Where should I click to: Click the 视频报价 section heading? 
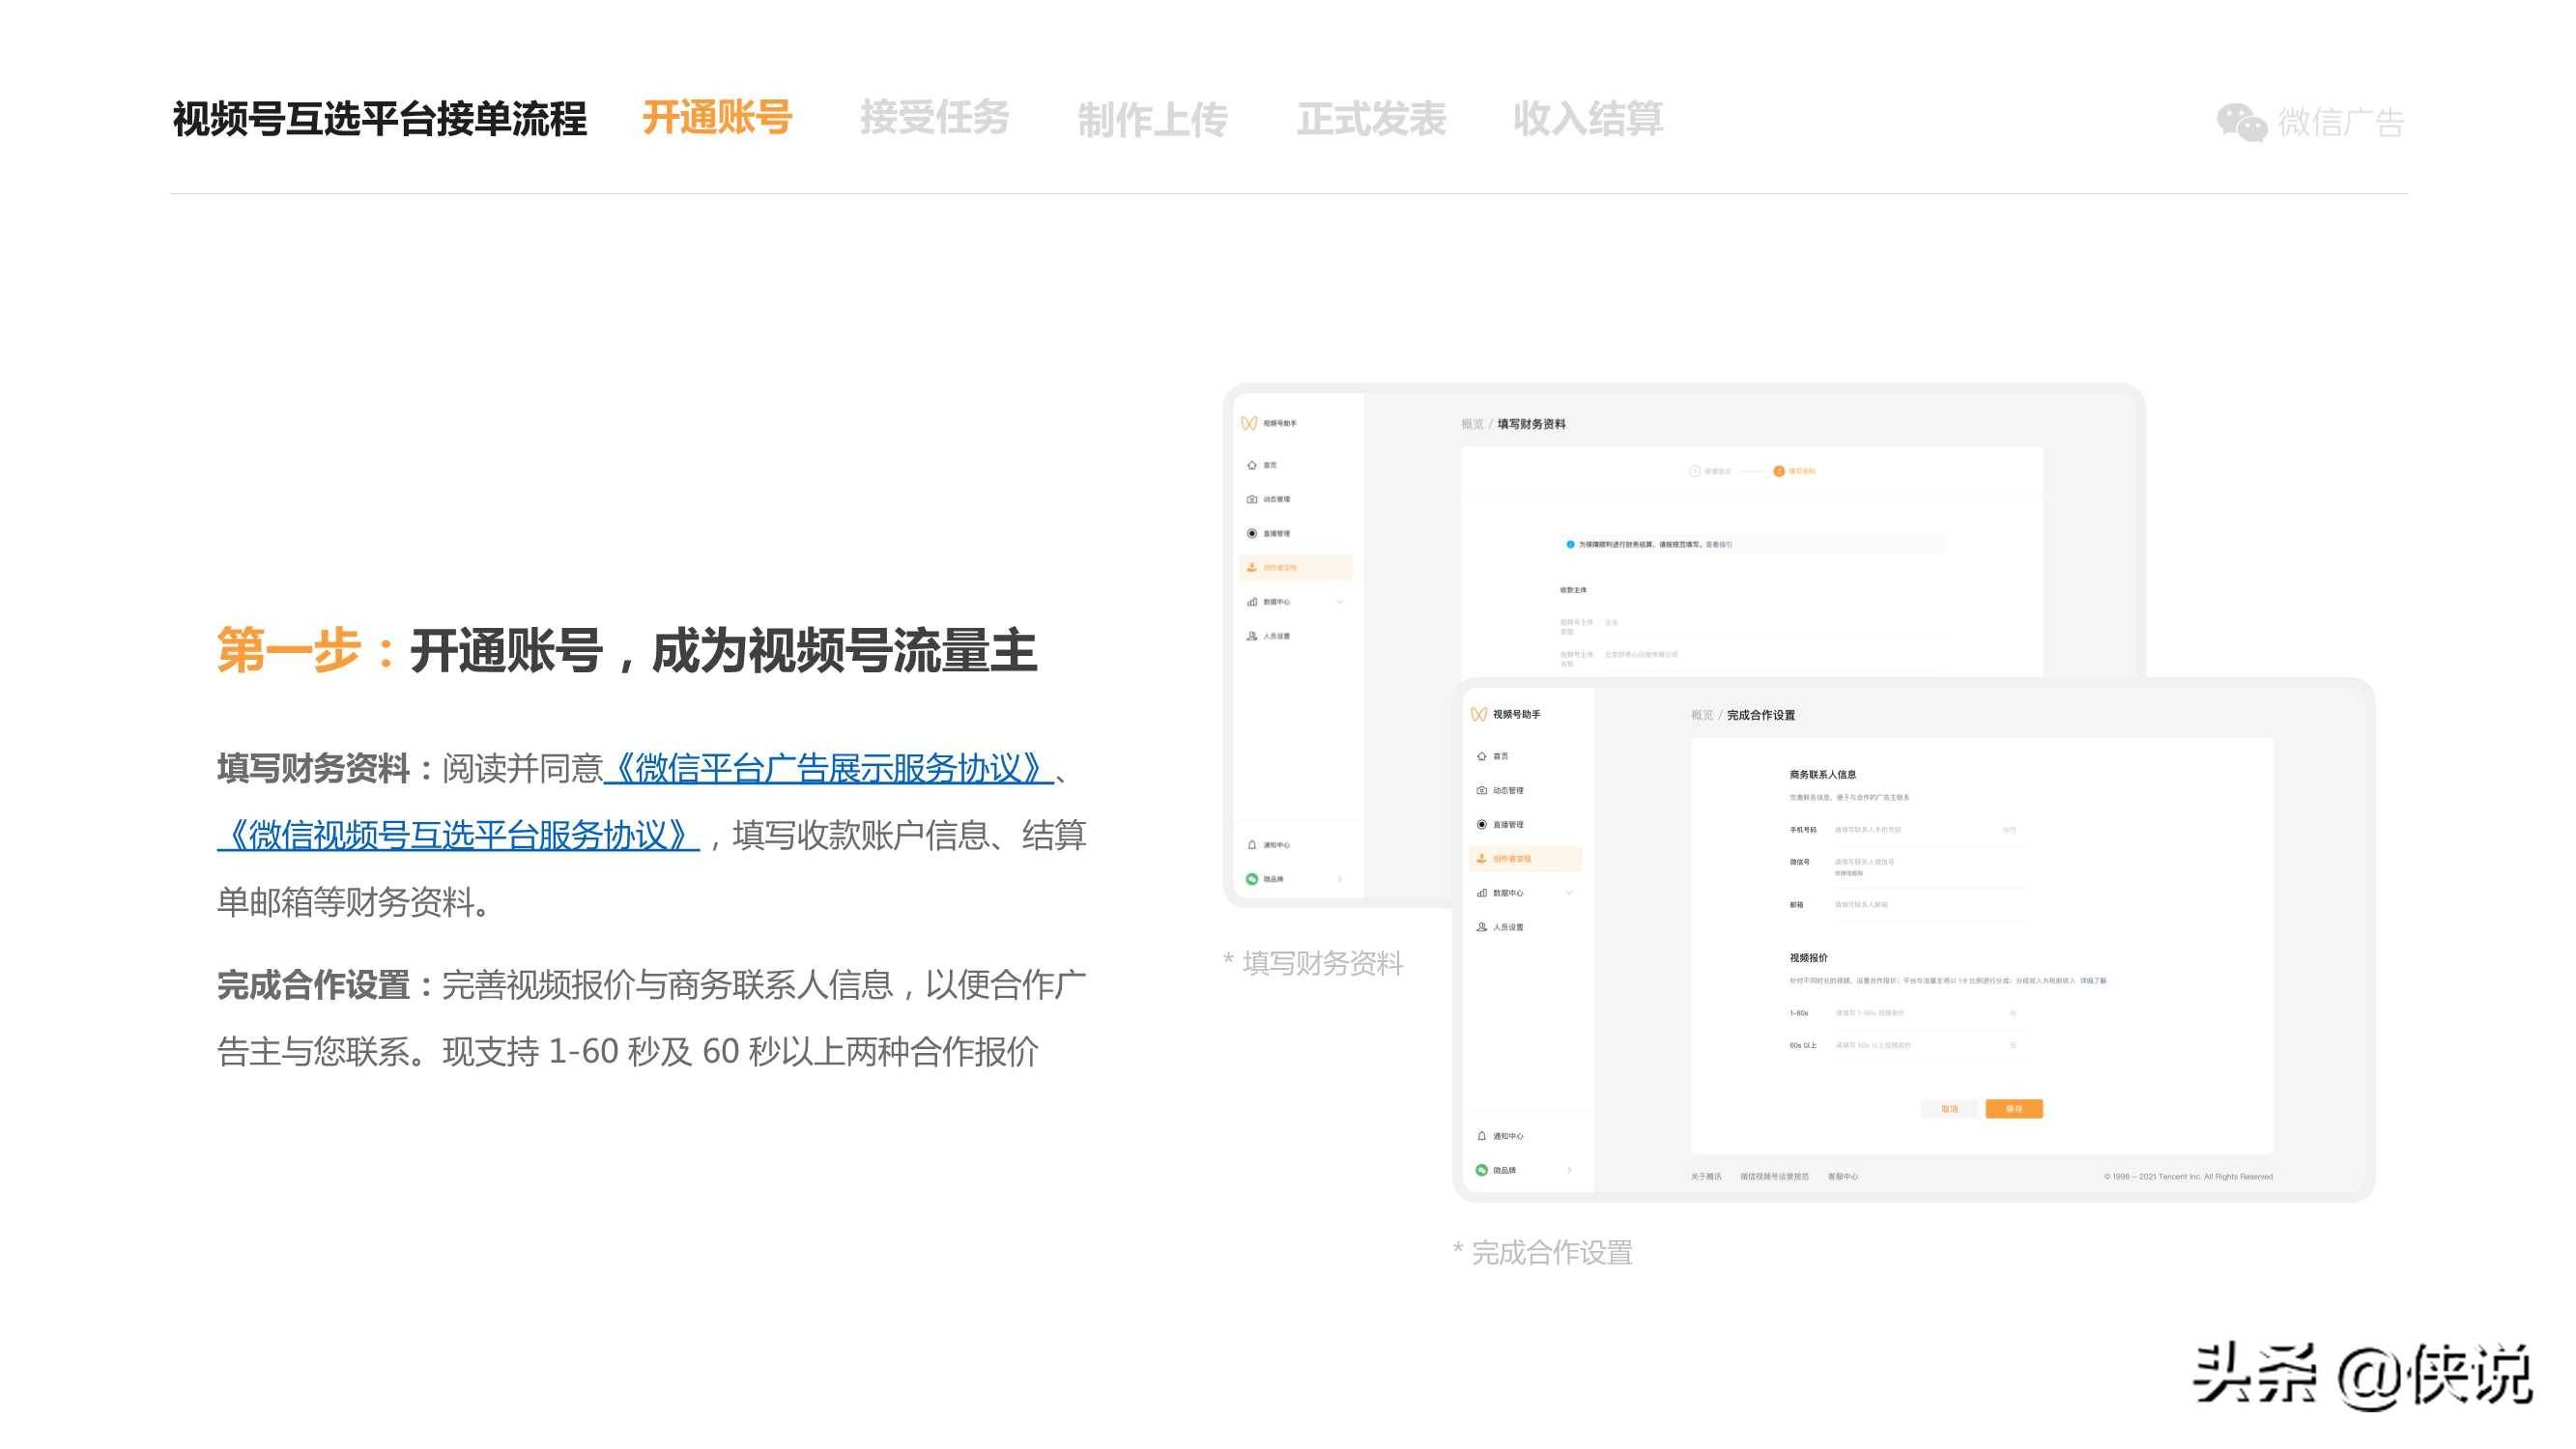pos(1808,958)
